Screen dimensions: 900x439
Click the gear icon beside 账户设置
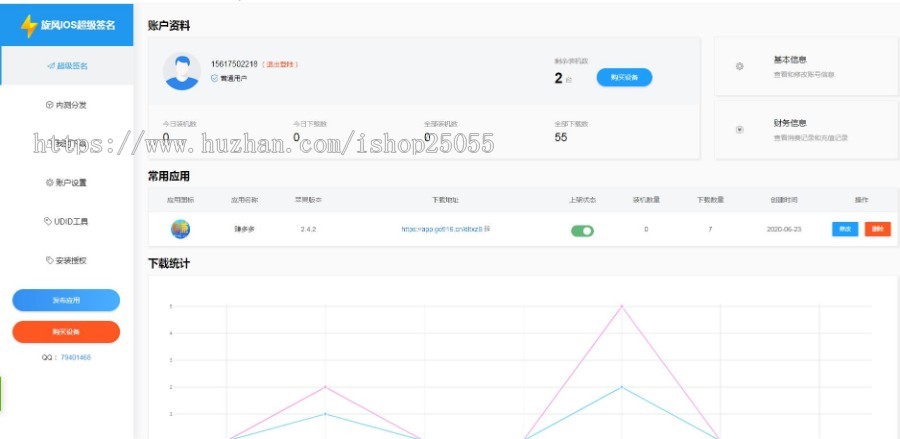point(49,182)
